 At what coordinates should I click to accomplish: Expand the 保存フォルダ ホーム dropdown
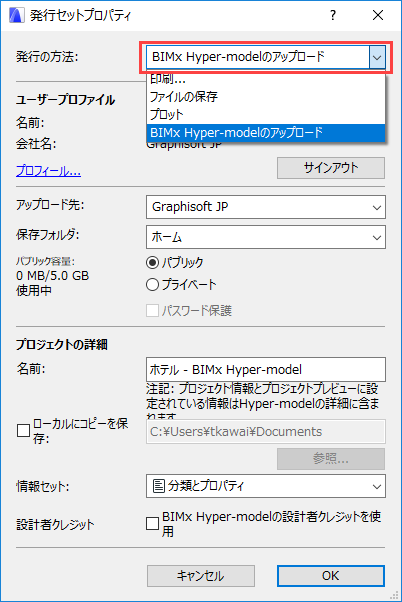click(266, 237)
